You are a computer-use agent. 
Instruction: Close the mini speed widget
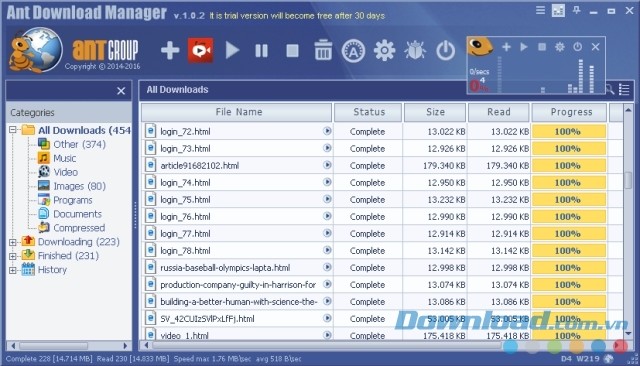click(596, 47)
